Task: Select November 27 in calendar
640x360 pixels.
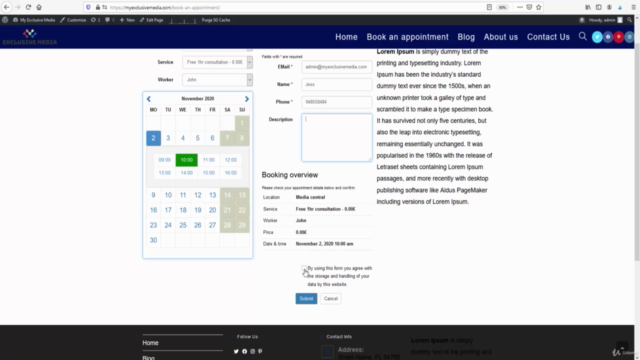Action: tap(212, 225)
